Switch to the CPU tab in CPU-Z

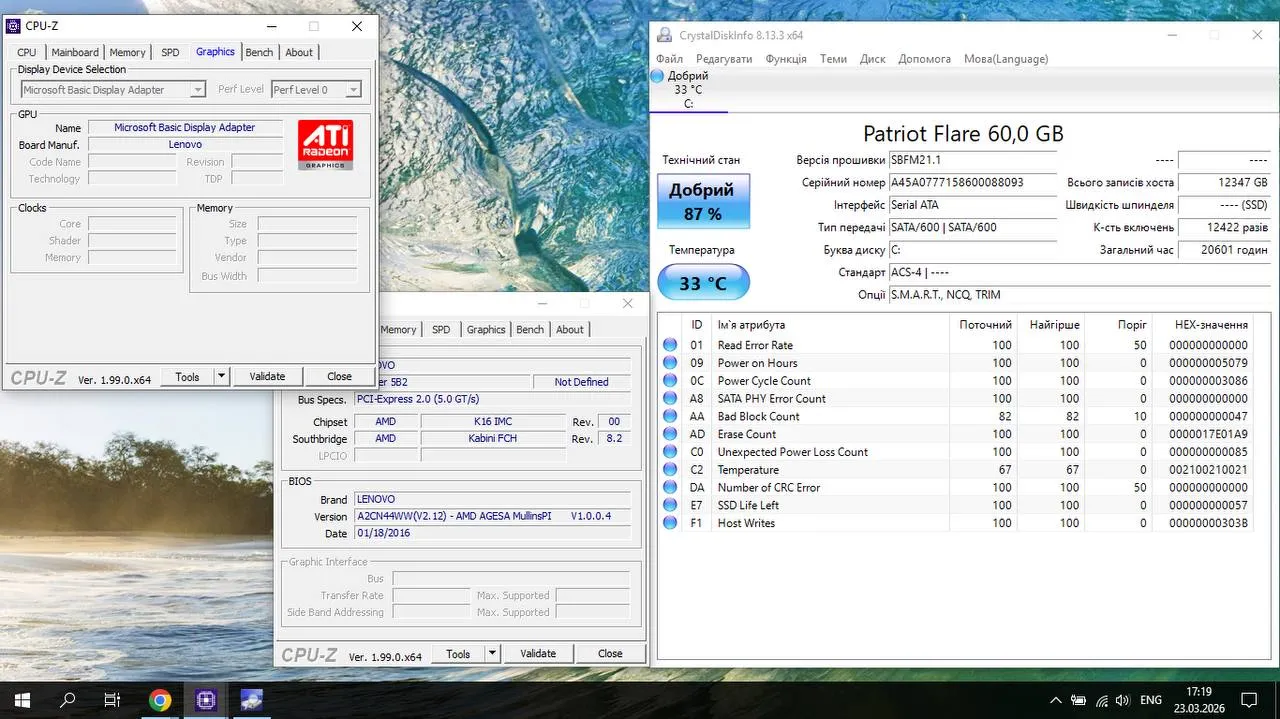[27, 52]
